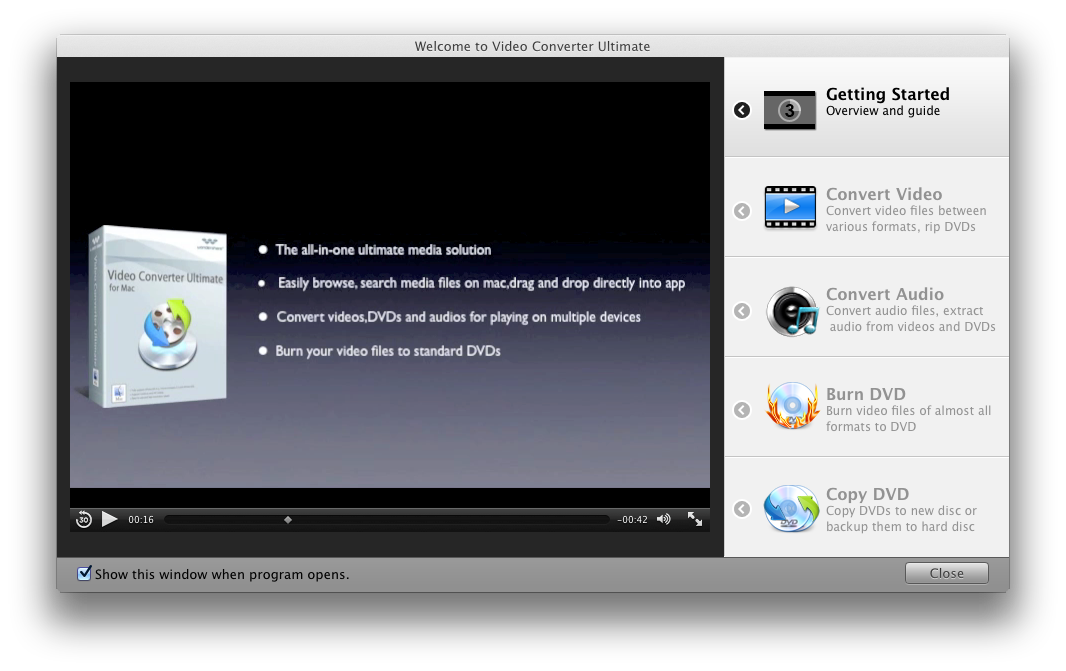This screenshot has height=671, width=1066.
Task: Click the 30-second rewind icon
Action: tap(83, 519)
